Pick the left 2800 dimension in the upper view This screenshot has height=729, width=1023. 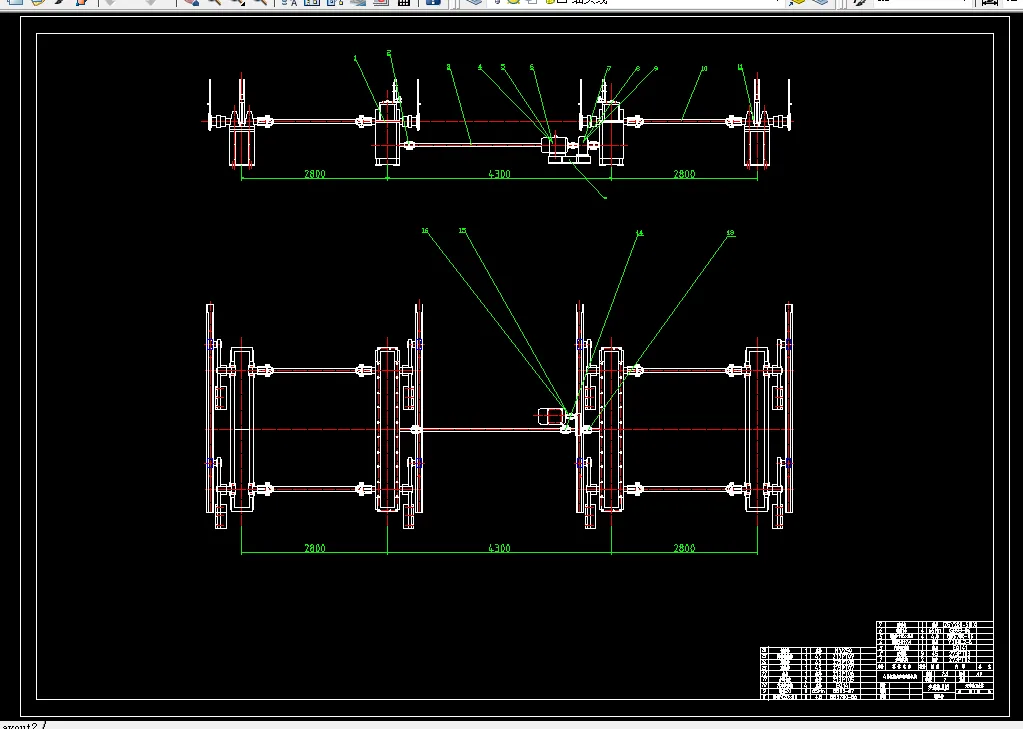(x=314, y=174)
